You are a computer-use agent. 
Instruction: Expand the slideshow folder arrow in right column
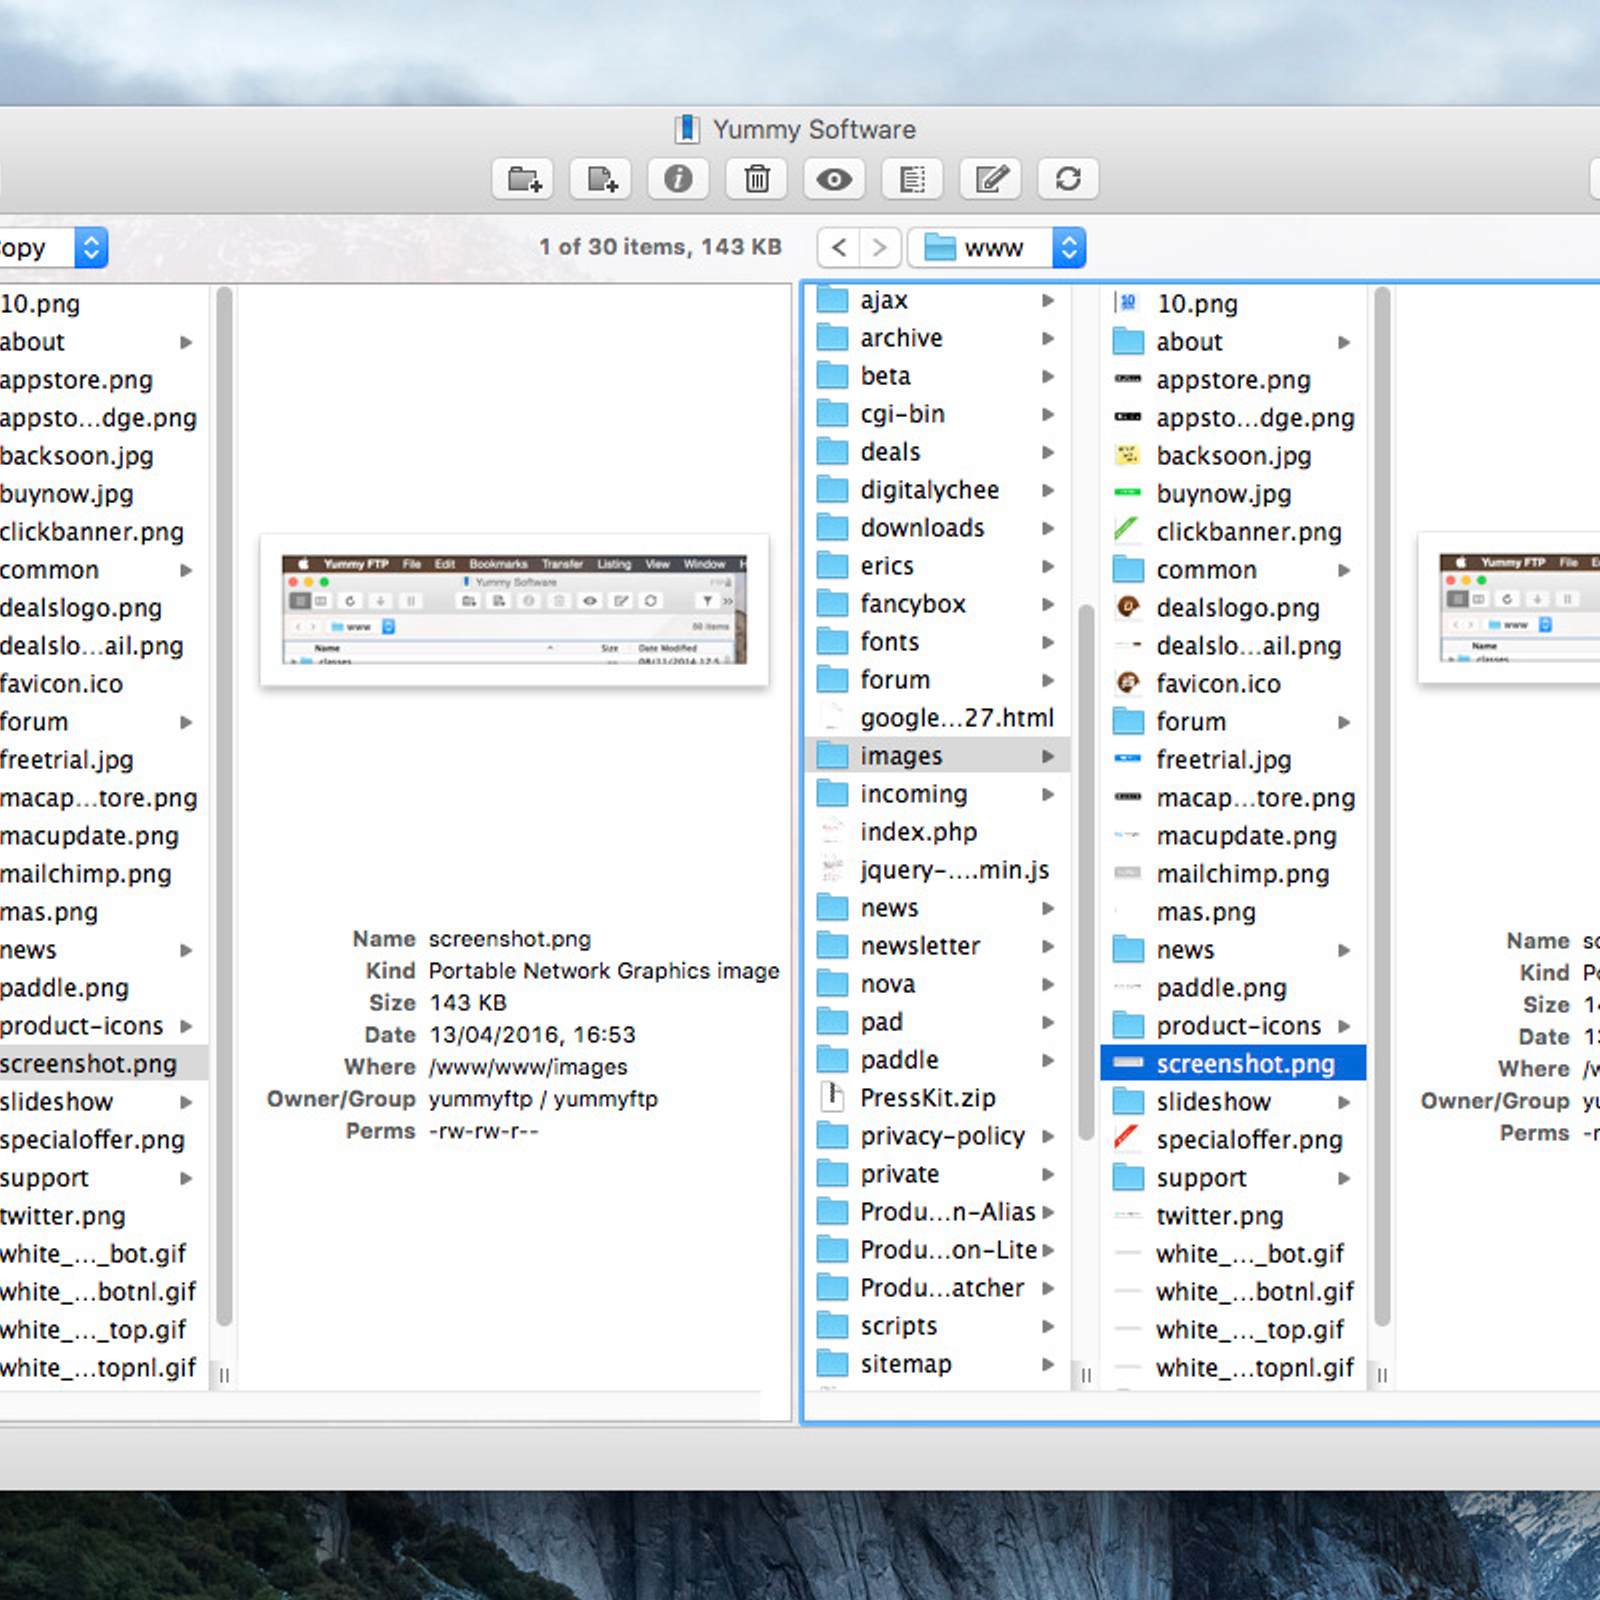point(1344,1102)
